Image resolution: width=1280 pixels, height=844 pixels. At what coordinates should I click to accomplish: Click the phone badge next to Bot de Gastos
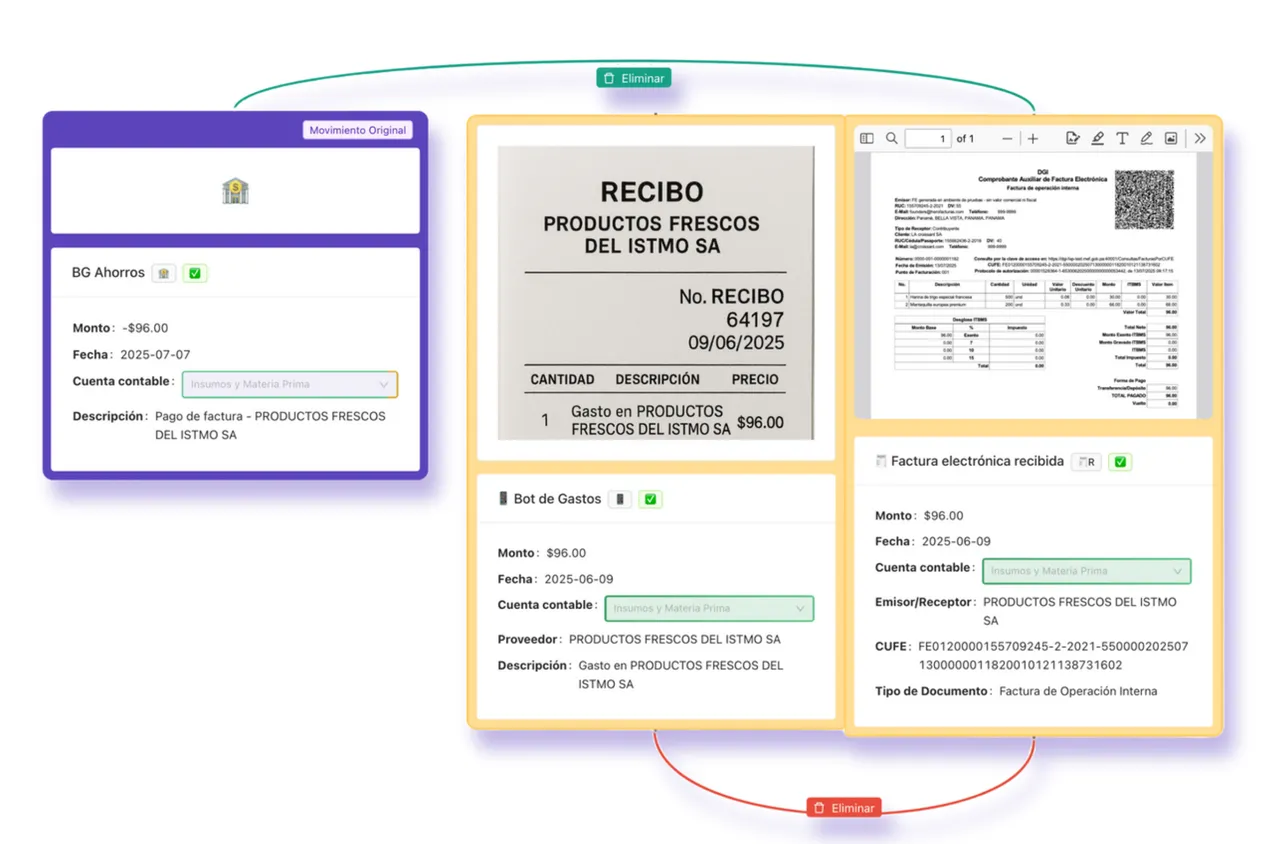click(620, 499)
